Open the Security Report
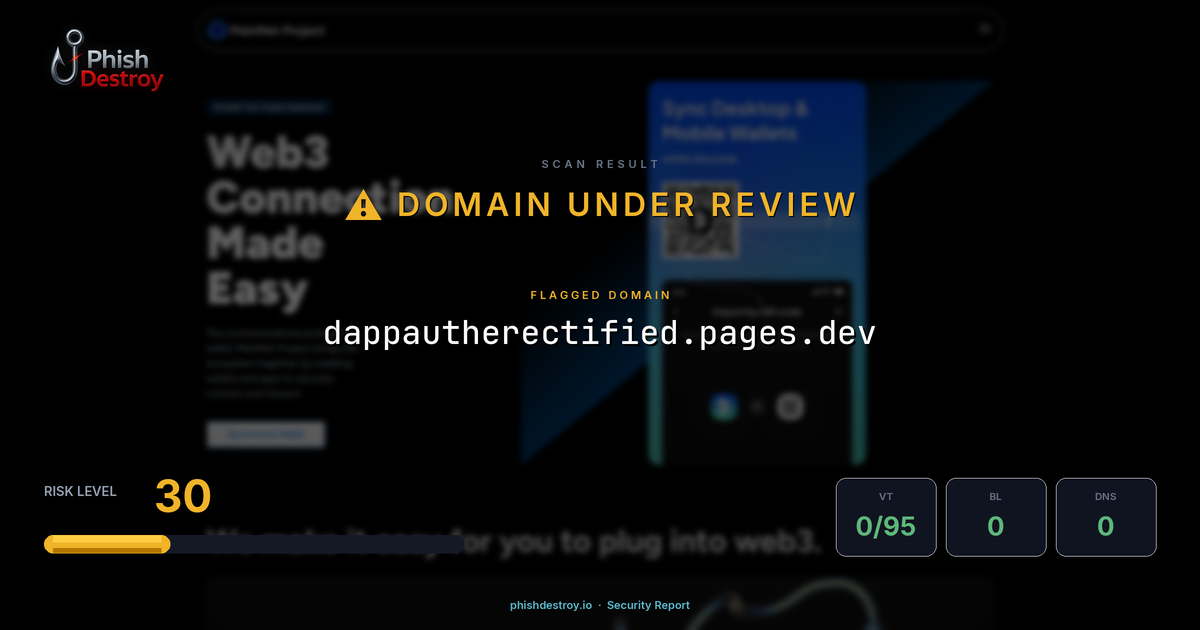The image size is (1200, 630). [649, 605]
